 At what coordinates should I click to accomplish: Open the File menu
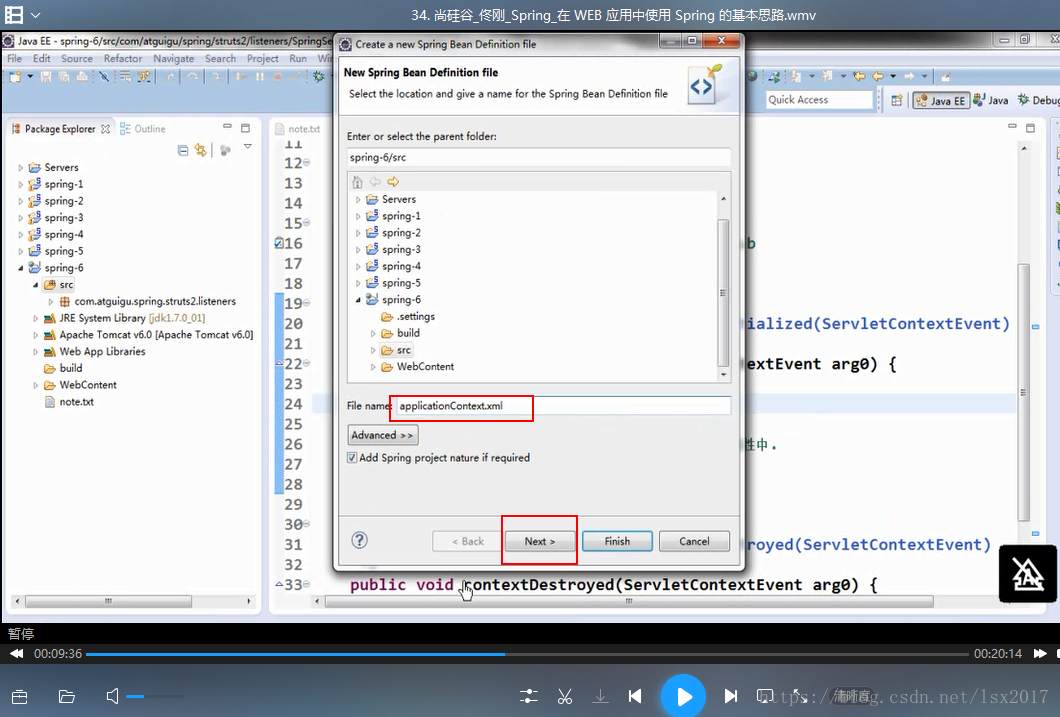14,59
